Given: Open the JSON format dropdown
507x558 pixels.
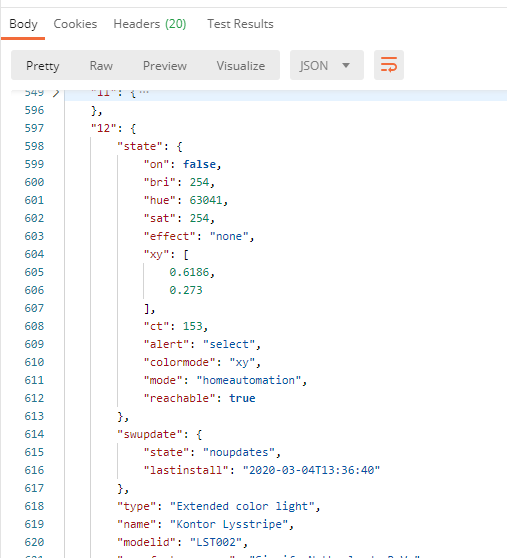Looking at the screenshot, I should click(327, 65).
